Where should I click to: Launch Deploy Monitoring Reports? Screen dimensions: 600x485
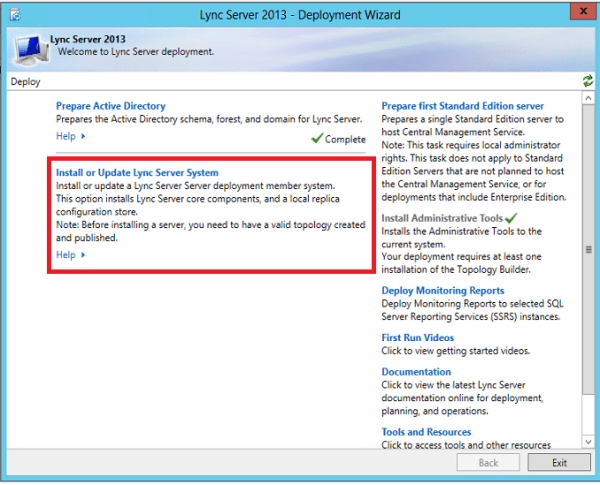[443, 291]
